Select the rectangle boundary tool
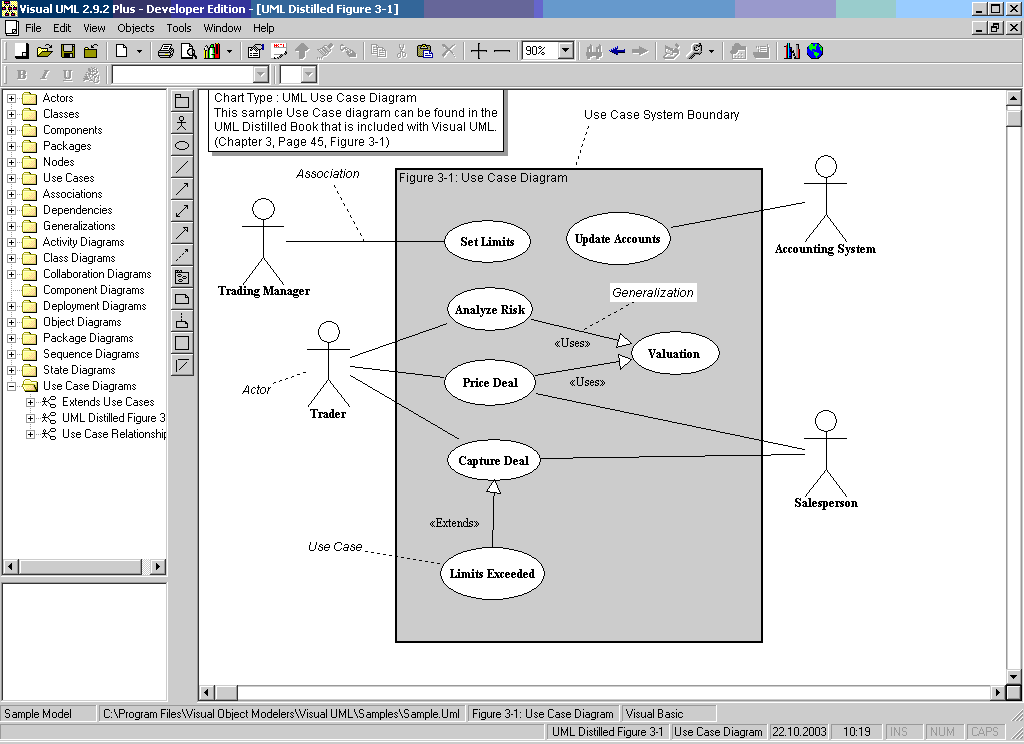The width and height of the screenshot is (1024, 744). coord(182,343)
